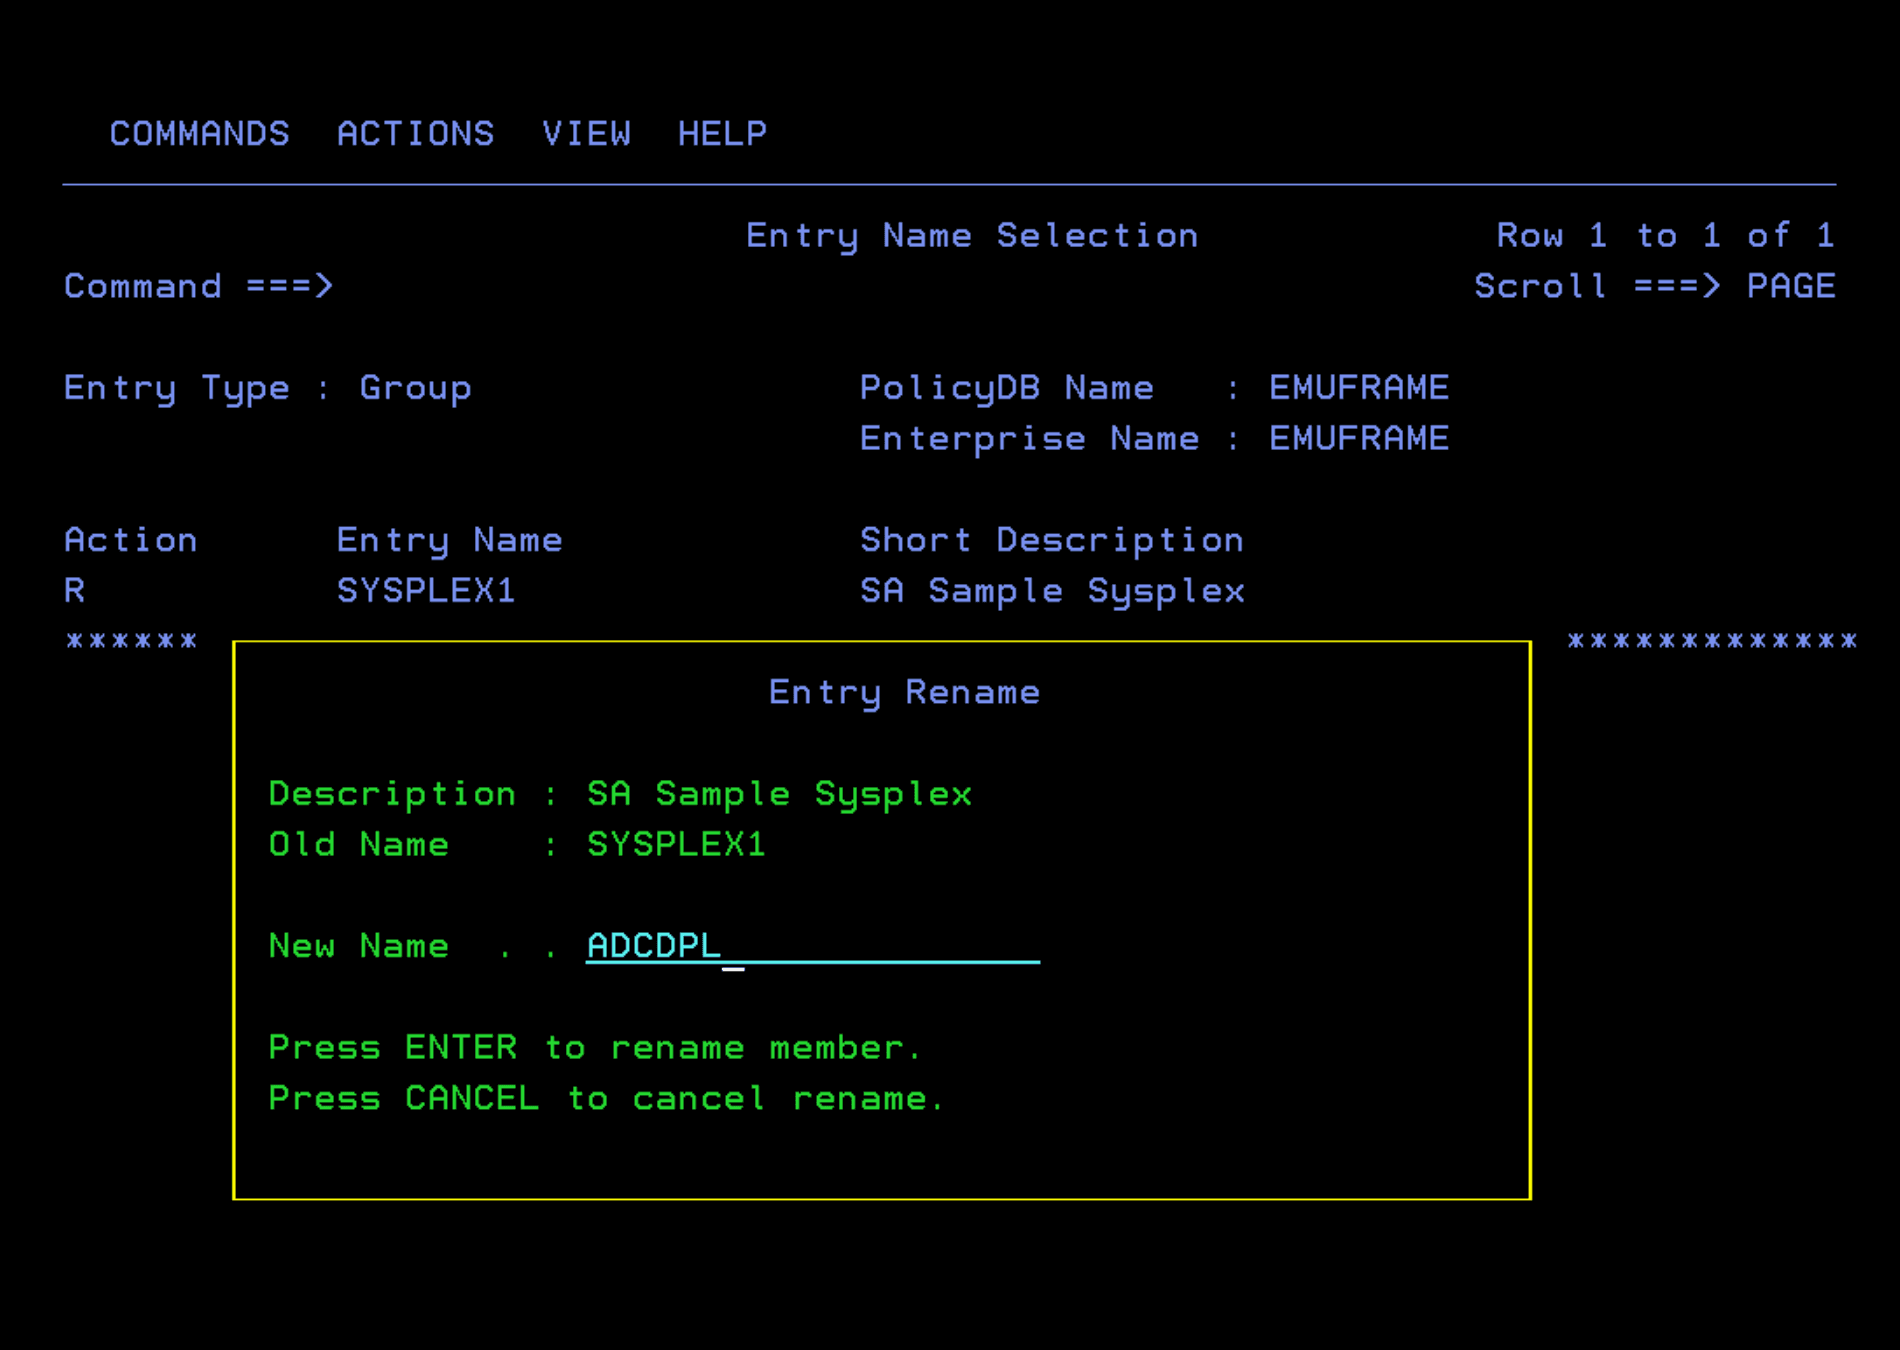The image size is (1900, 1350).
Task: Click the Entry Rename dialog title
Action: click(903, 692)
